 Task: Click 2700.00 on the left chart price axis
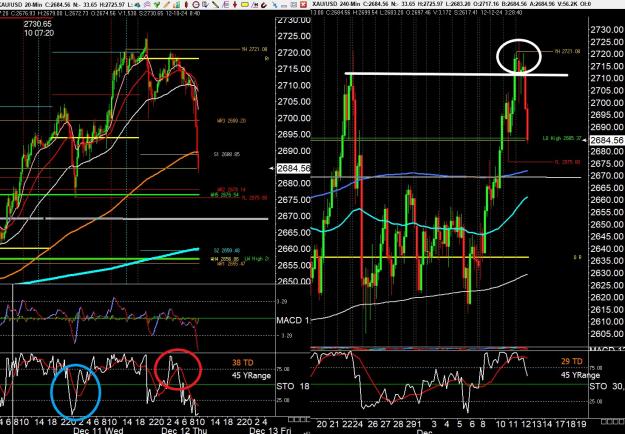(294, 118)
